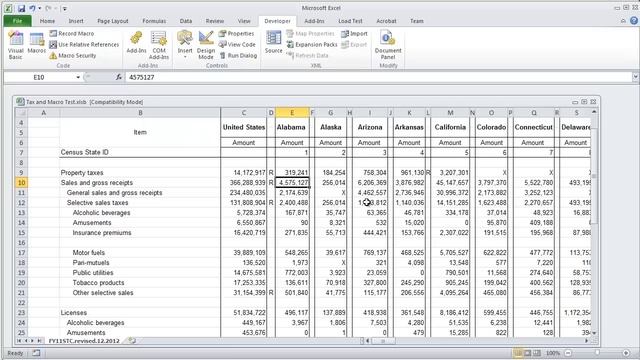Start Record Macro
Screen dimensions: 640x360
(72, 33)
